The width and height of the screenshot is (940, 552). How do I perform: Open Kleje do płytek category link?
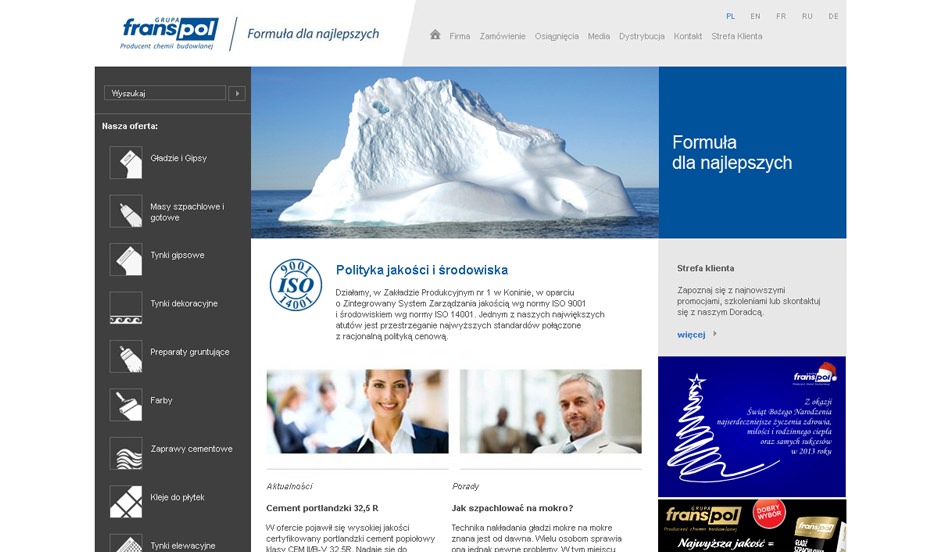point(177,497)
